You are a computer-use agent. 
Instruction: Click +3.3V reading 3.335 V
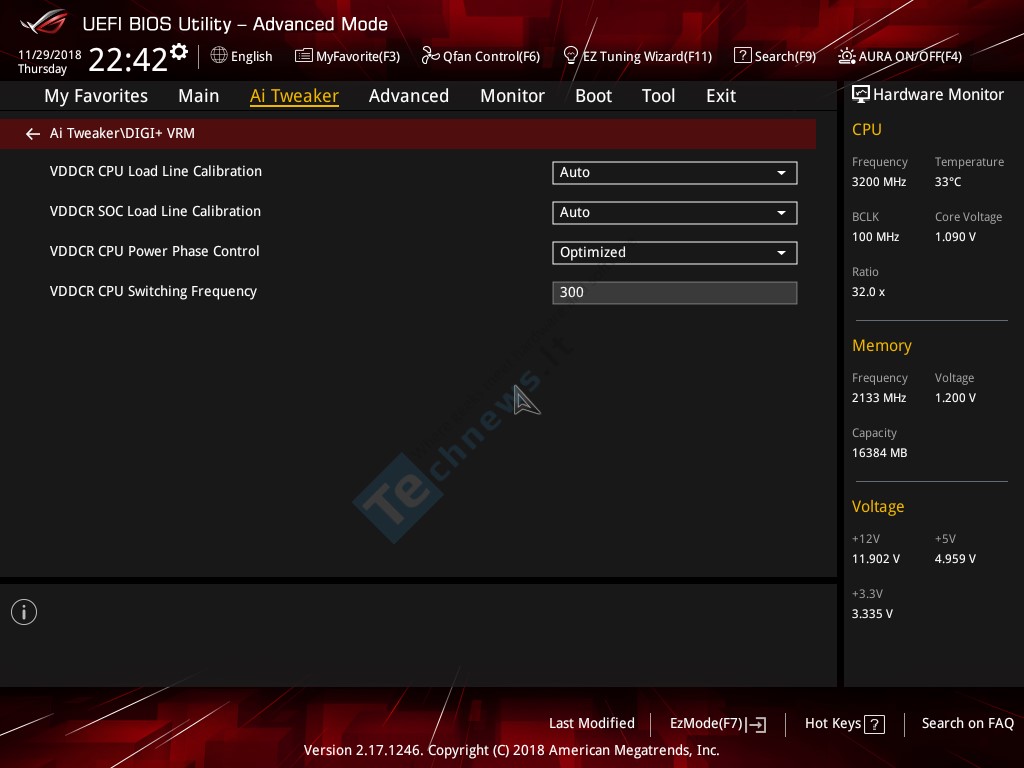pos(872,614)
